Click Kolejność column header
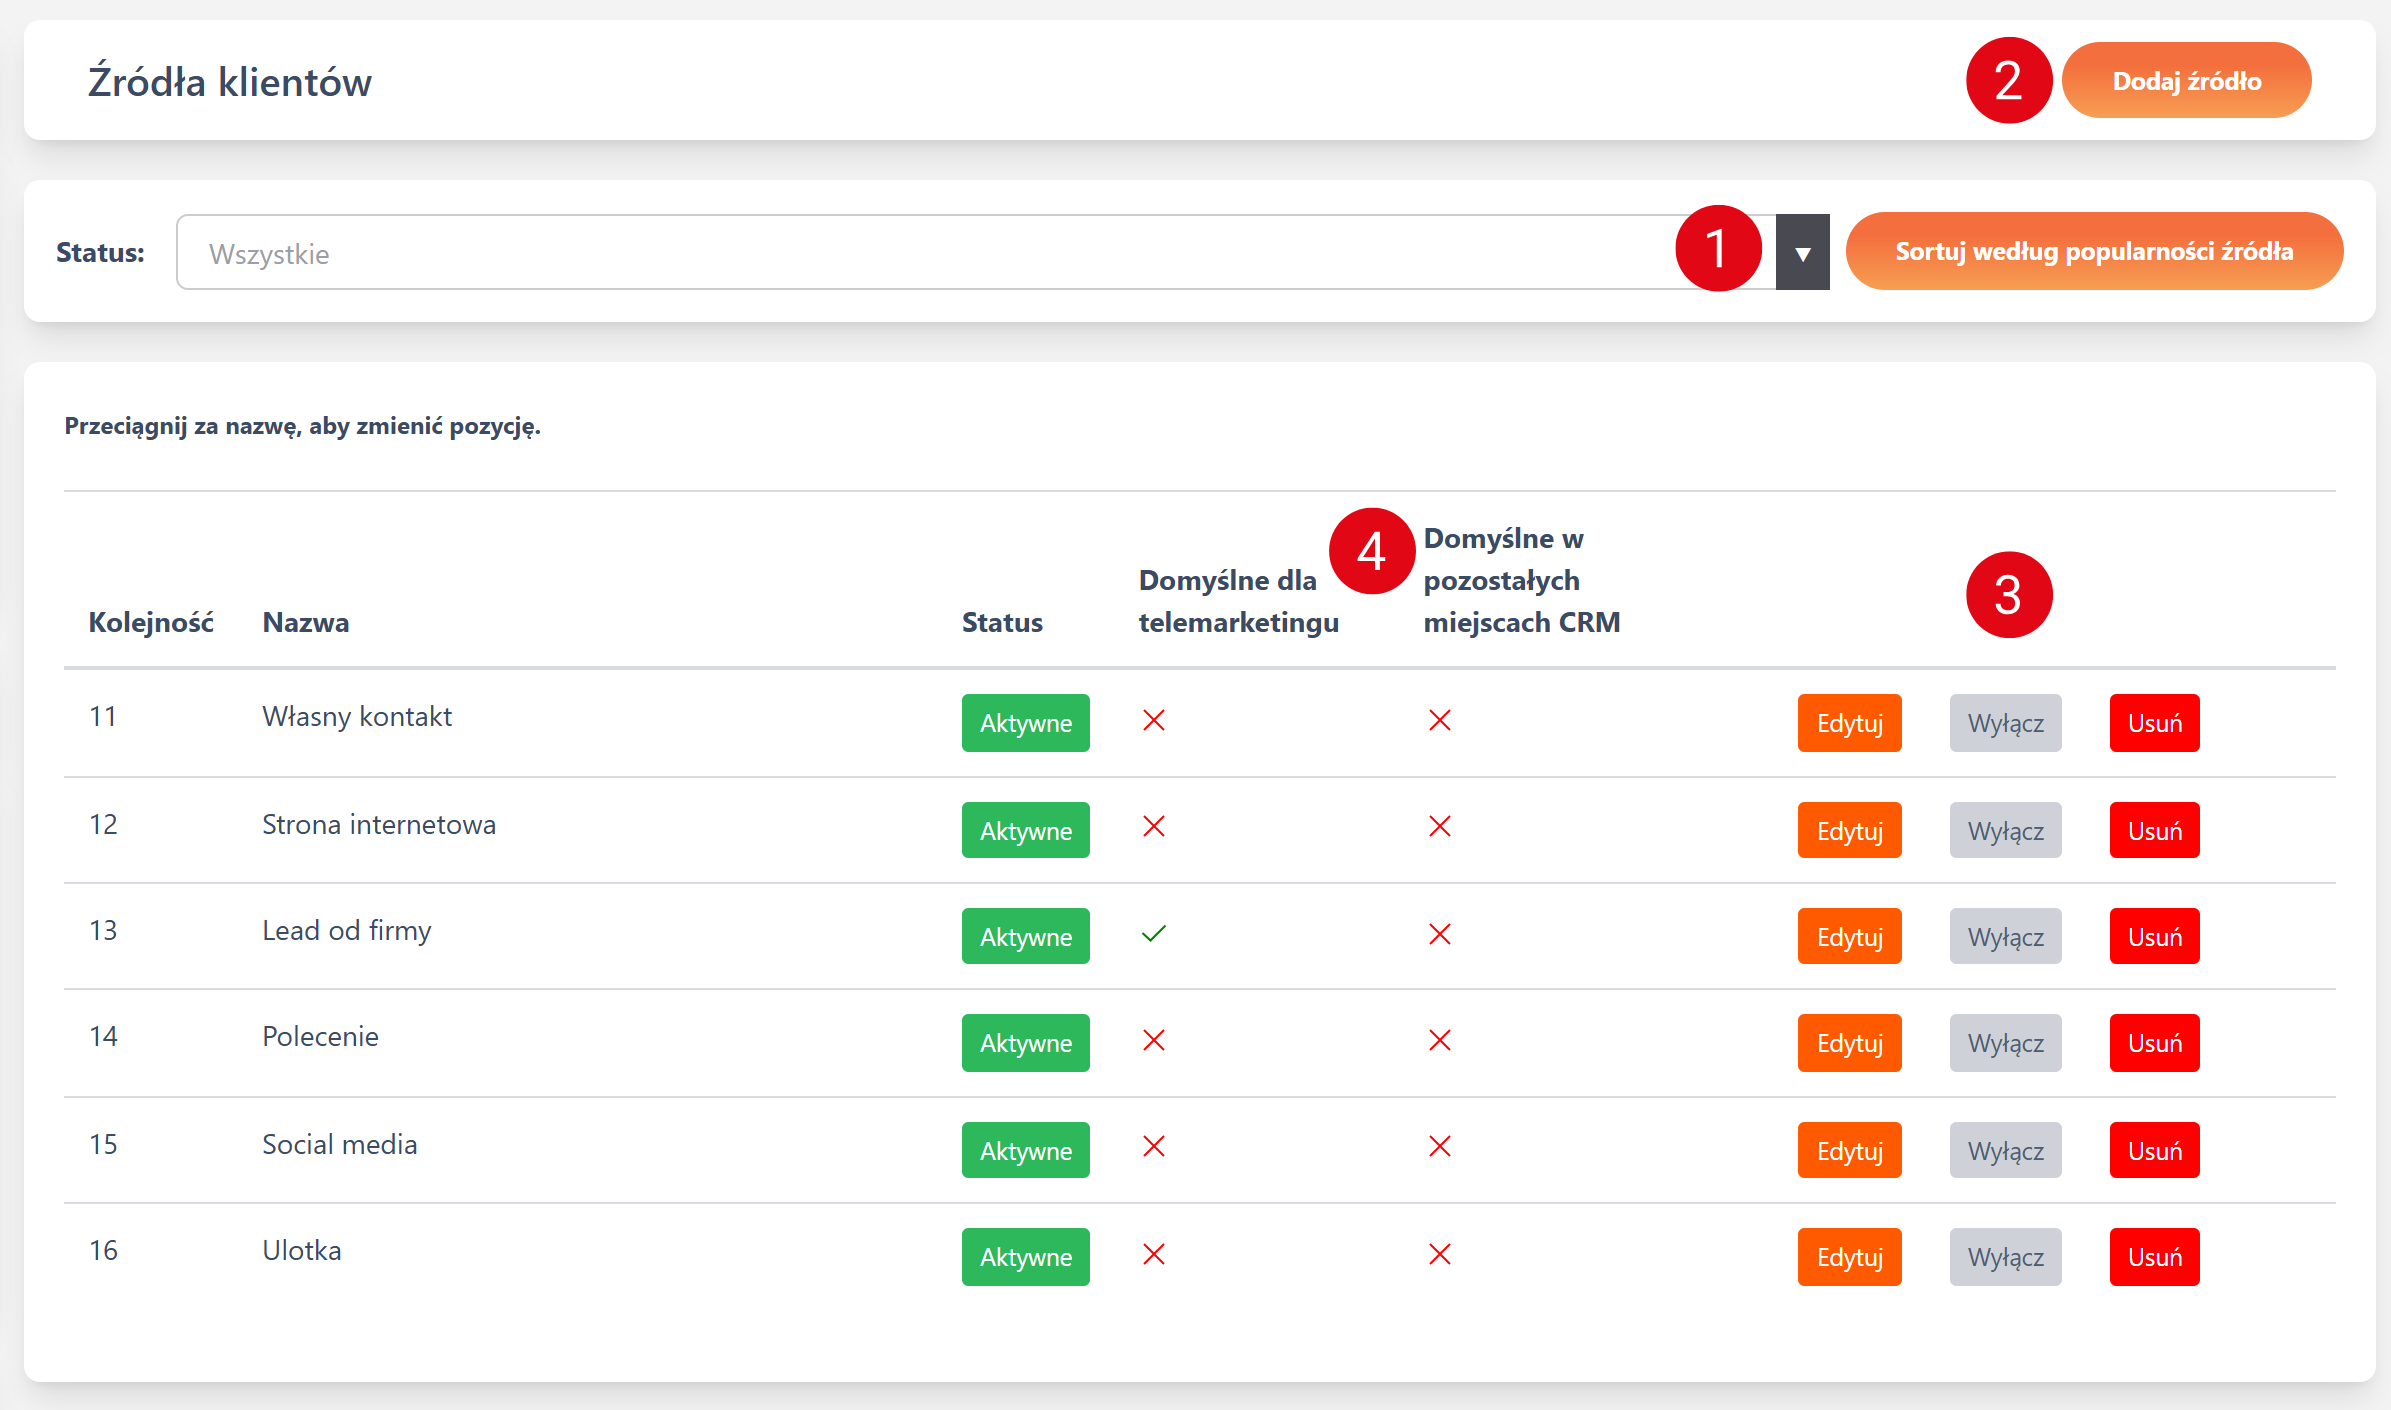The image size is (2391, 1410). pyautogui.click(x=151, y=622)
